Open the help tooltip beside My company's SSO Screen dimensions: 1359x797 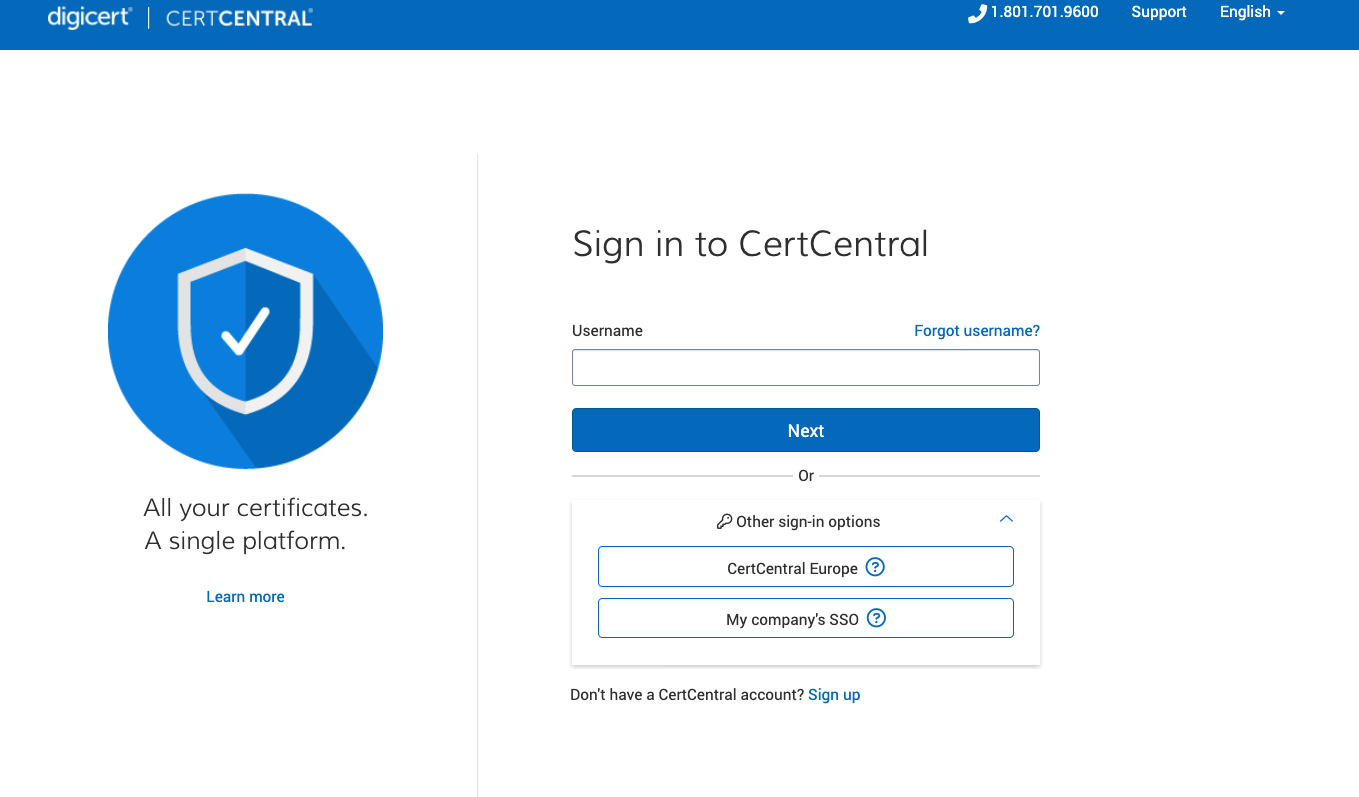point(877,618)
